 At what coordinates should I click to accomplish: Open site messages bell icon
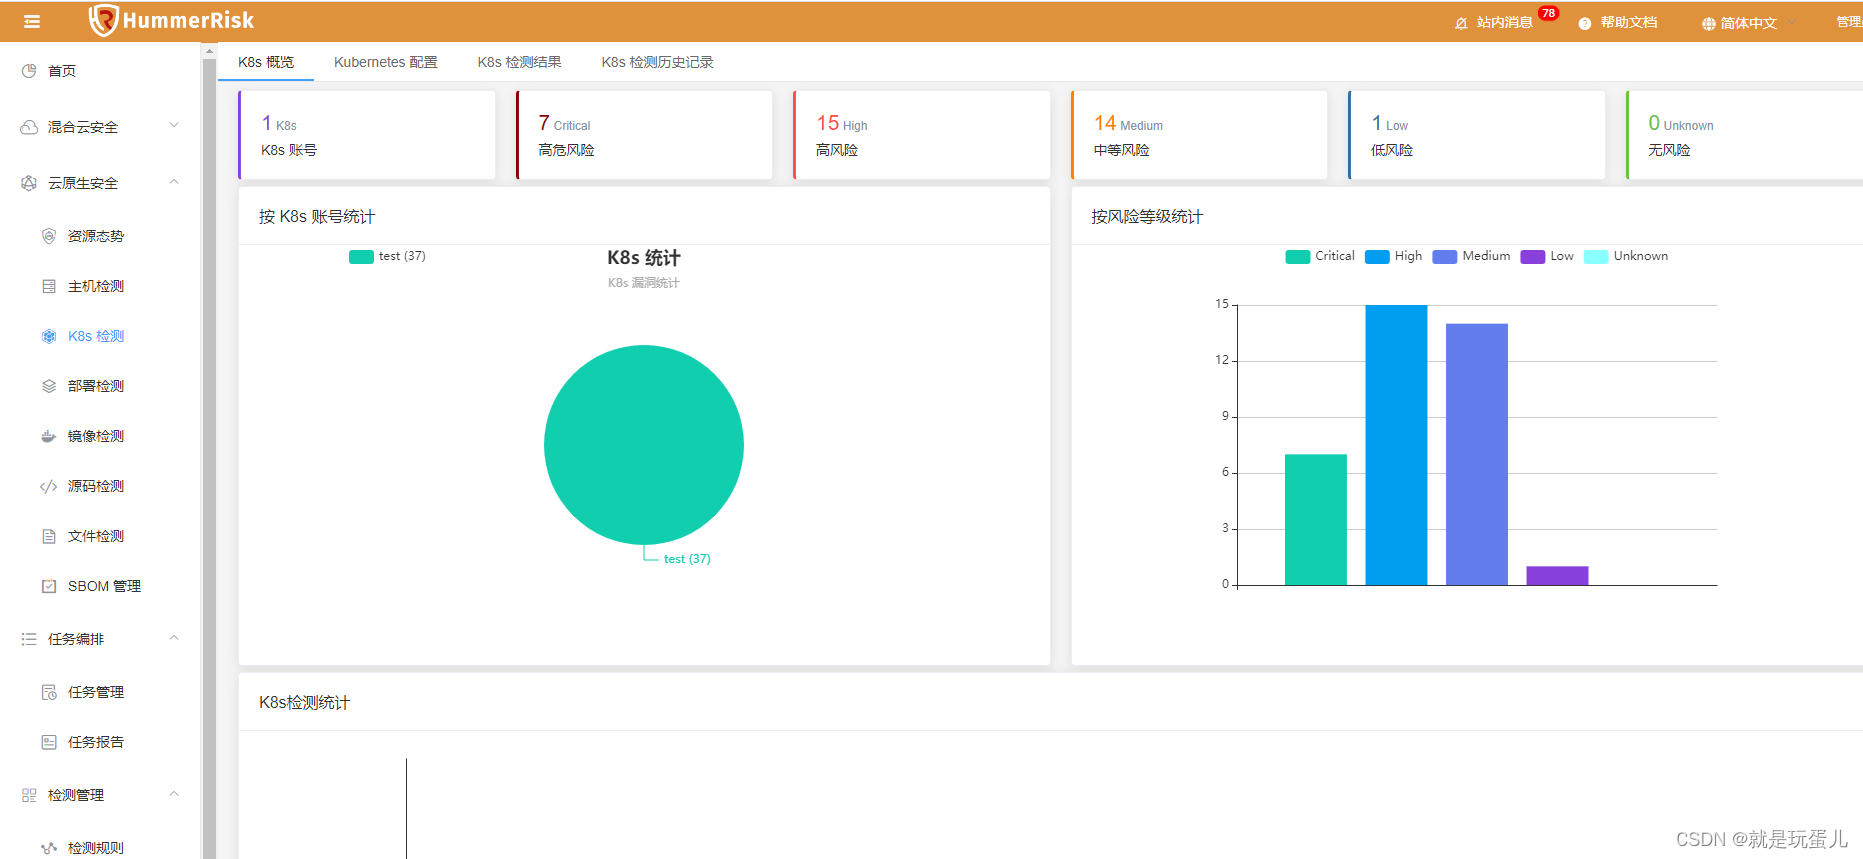tap(1461, 23)
